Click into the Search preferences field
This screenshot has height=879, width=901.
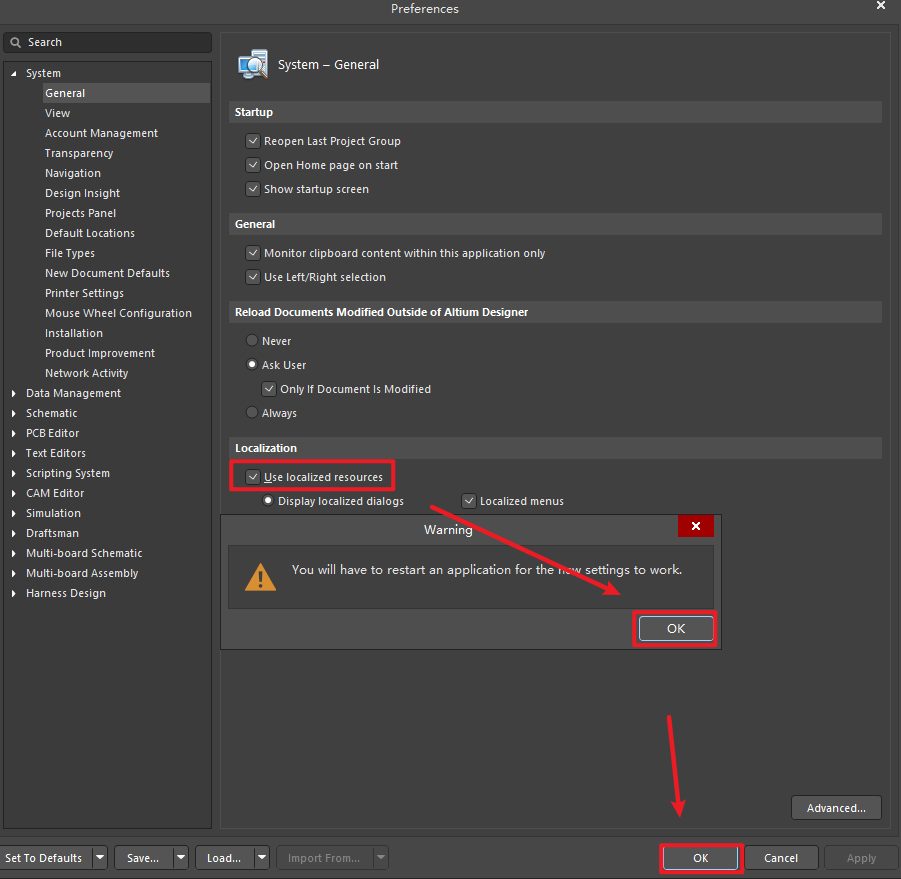115,43
